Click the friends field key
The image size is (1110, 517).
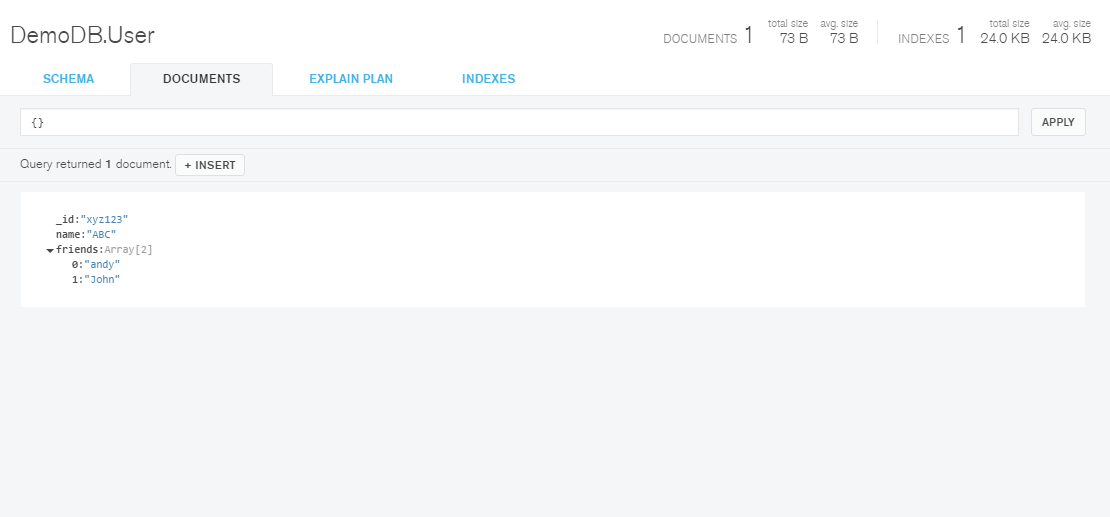pyautogui.click(x=78, y=249)
